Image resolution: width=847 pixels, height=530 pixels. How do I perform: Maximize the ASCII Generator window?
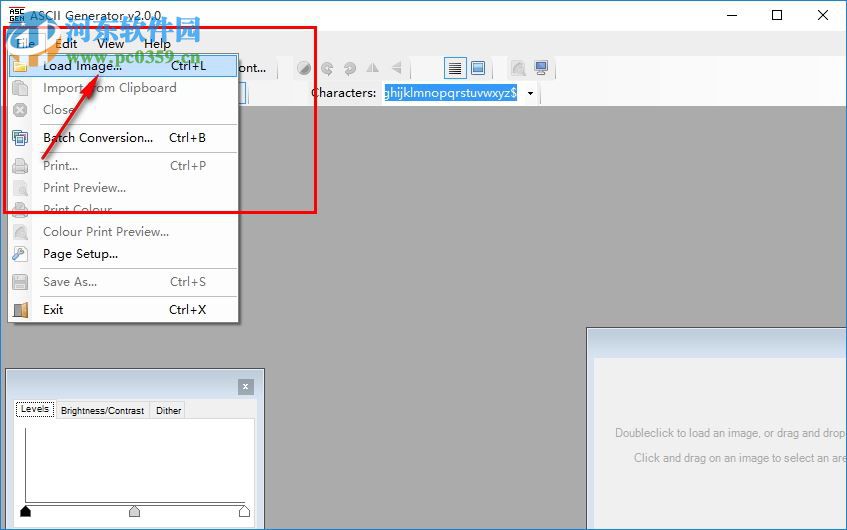[777, 15]
